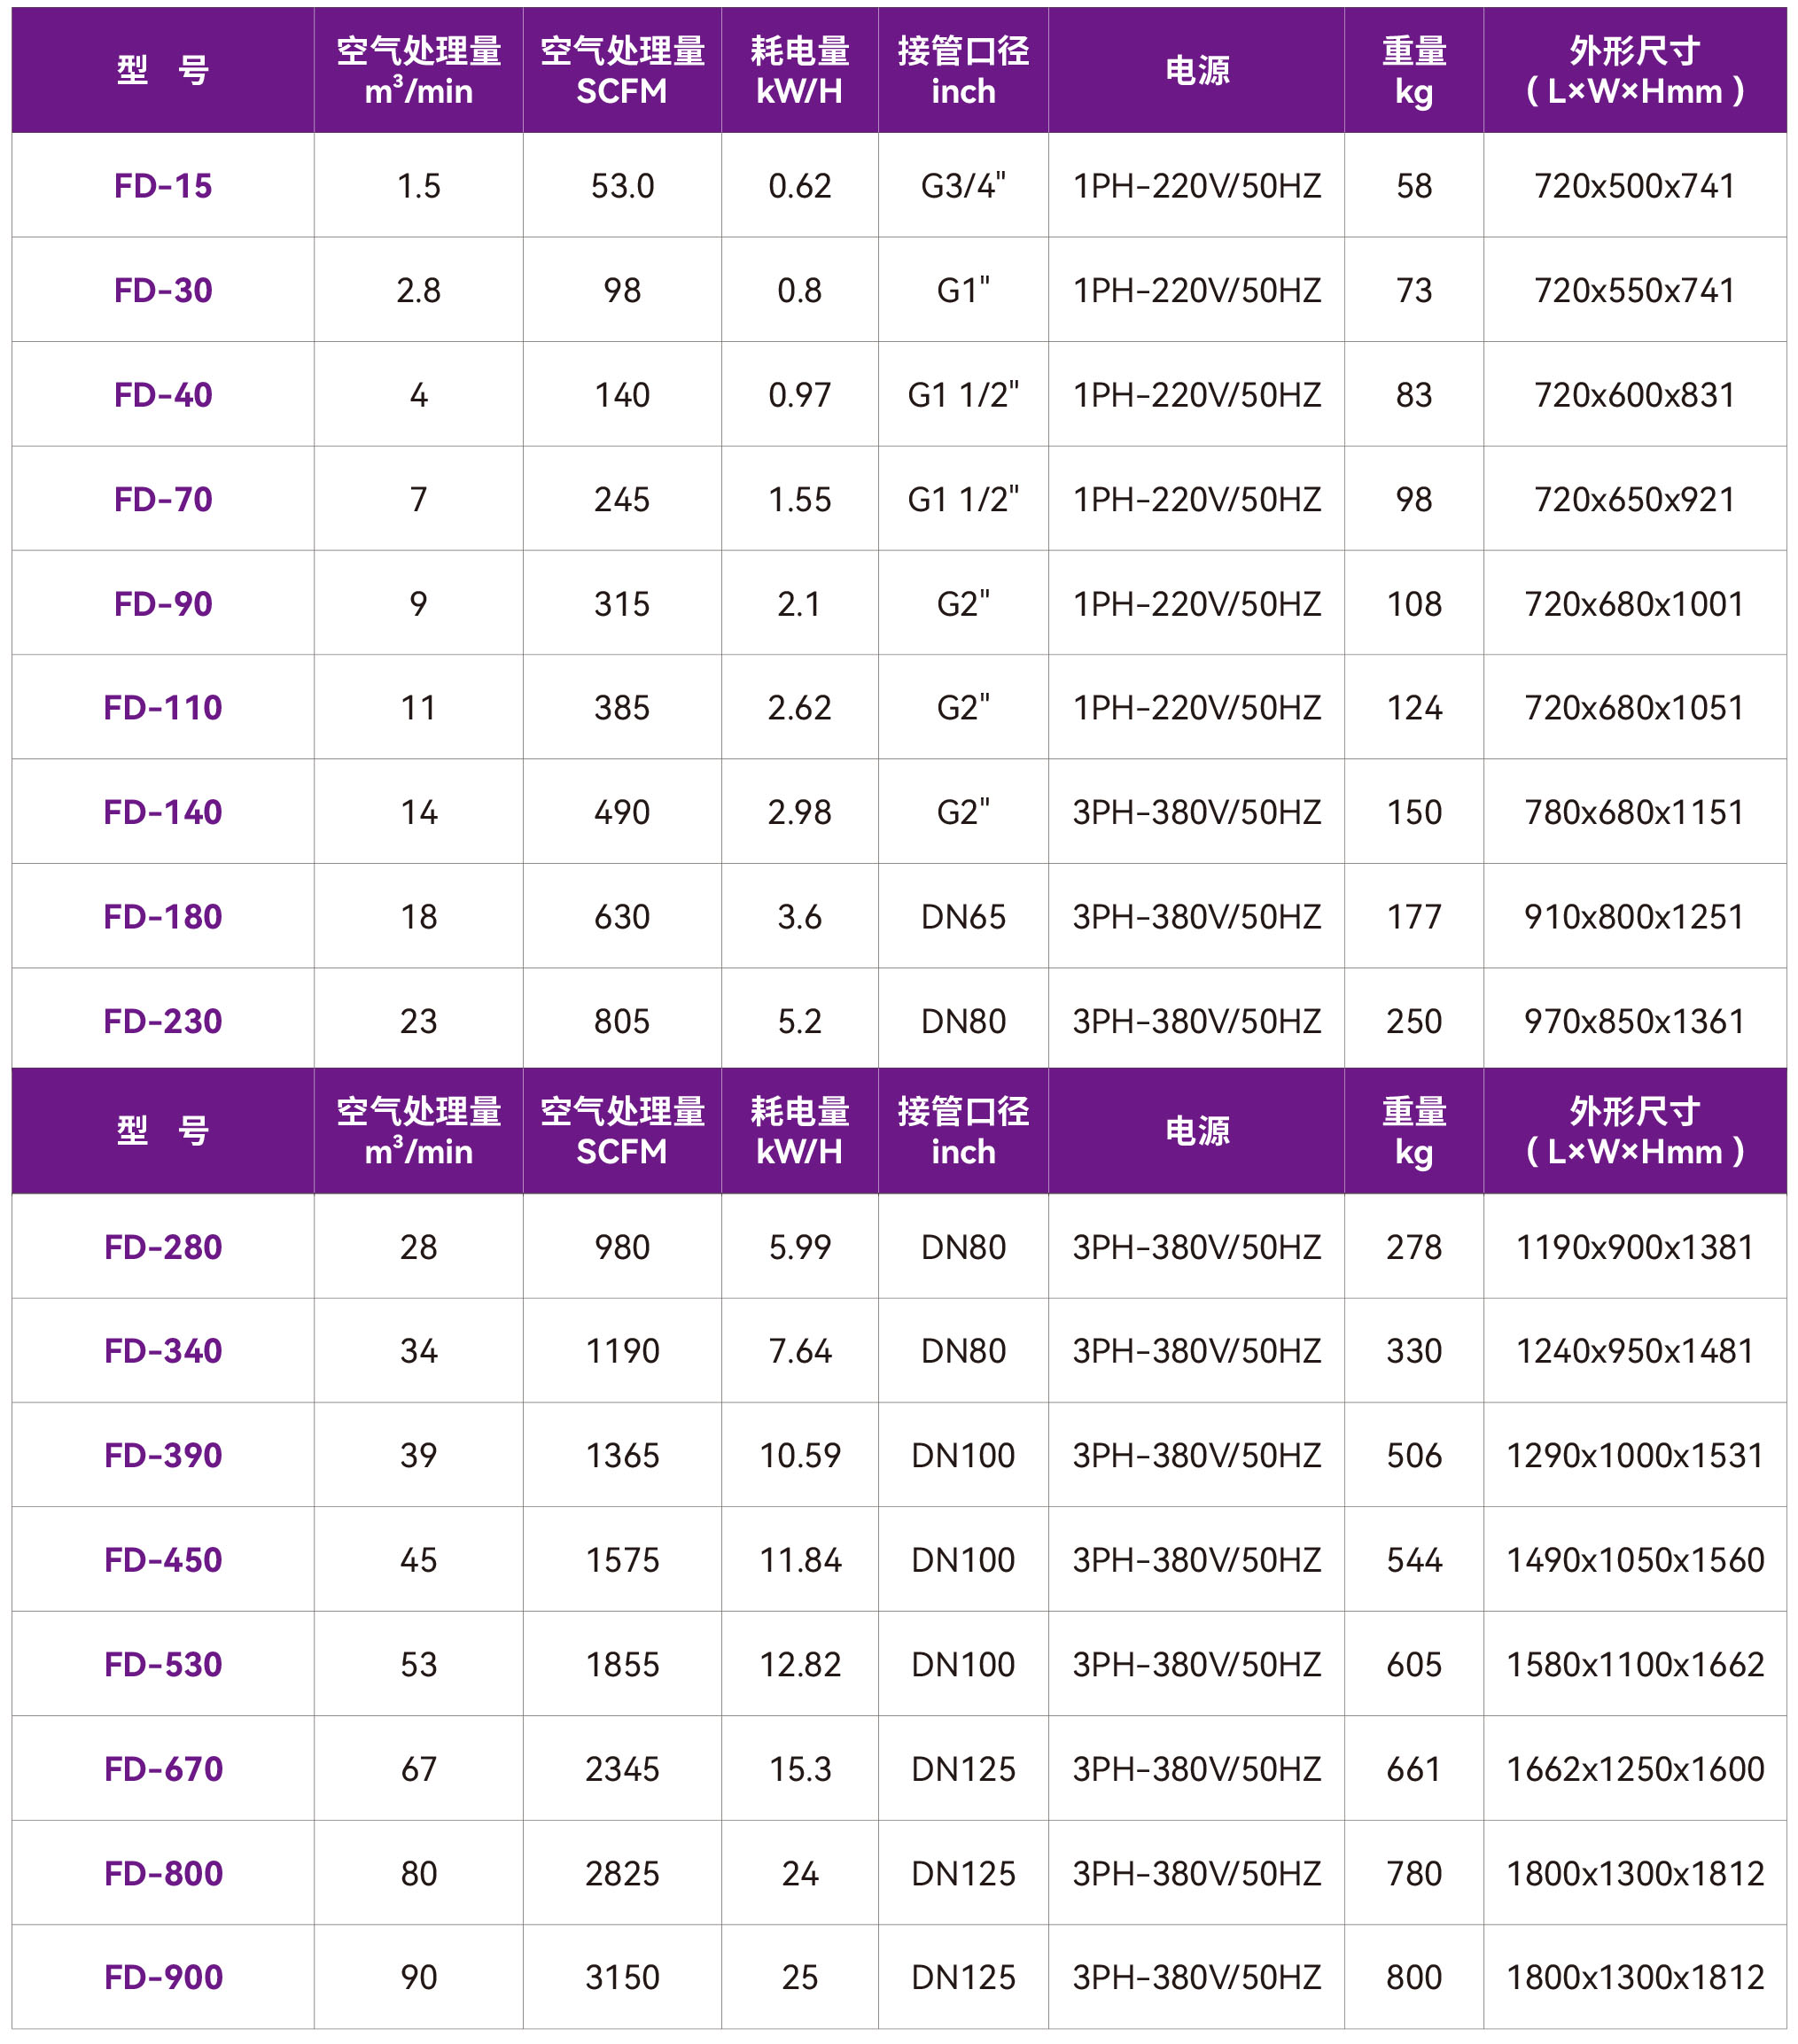Image resolution: width=1798 pixels, height=2044 pixels.
Task: Select the top 耗电量 kW/H header
Action: (x=799, y=70)
